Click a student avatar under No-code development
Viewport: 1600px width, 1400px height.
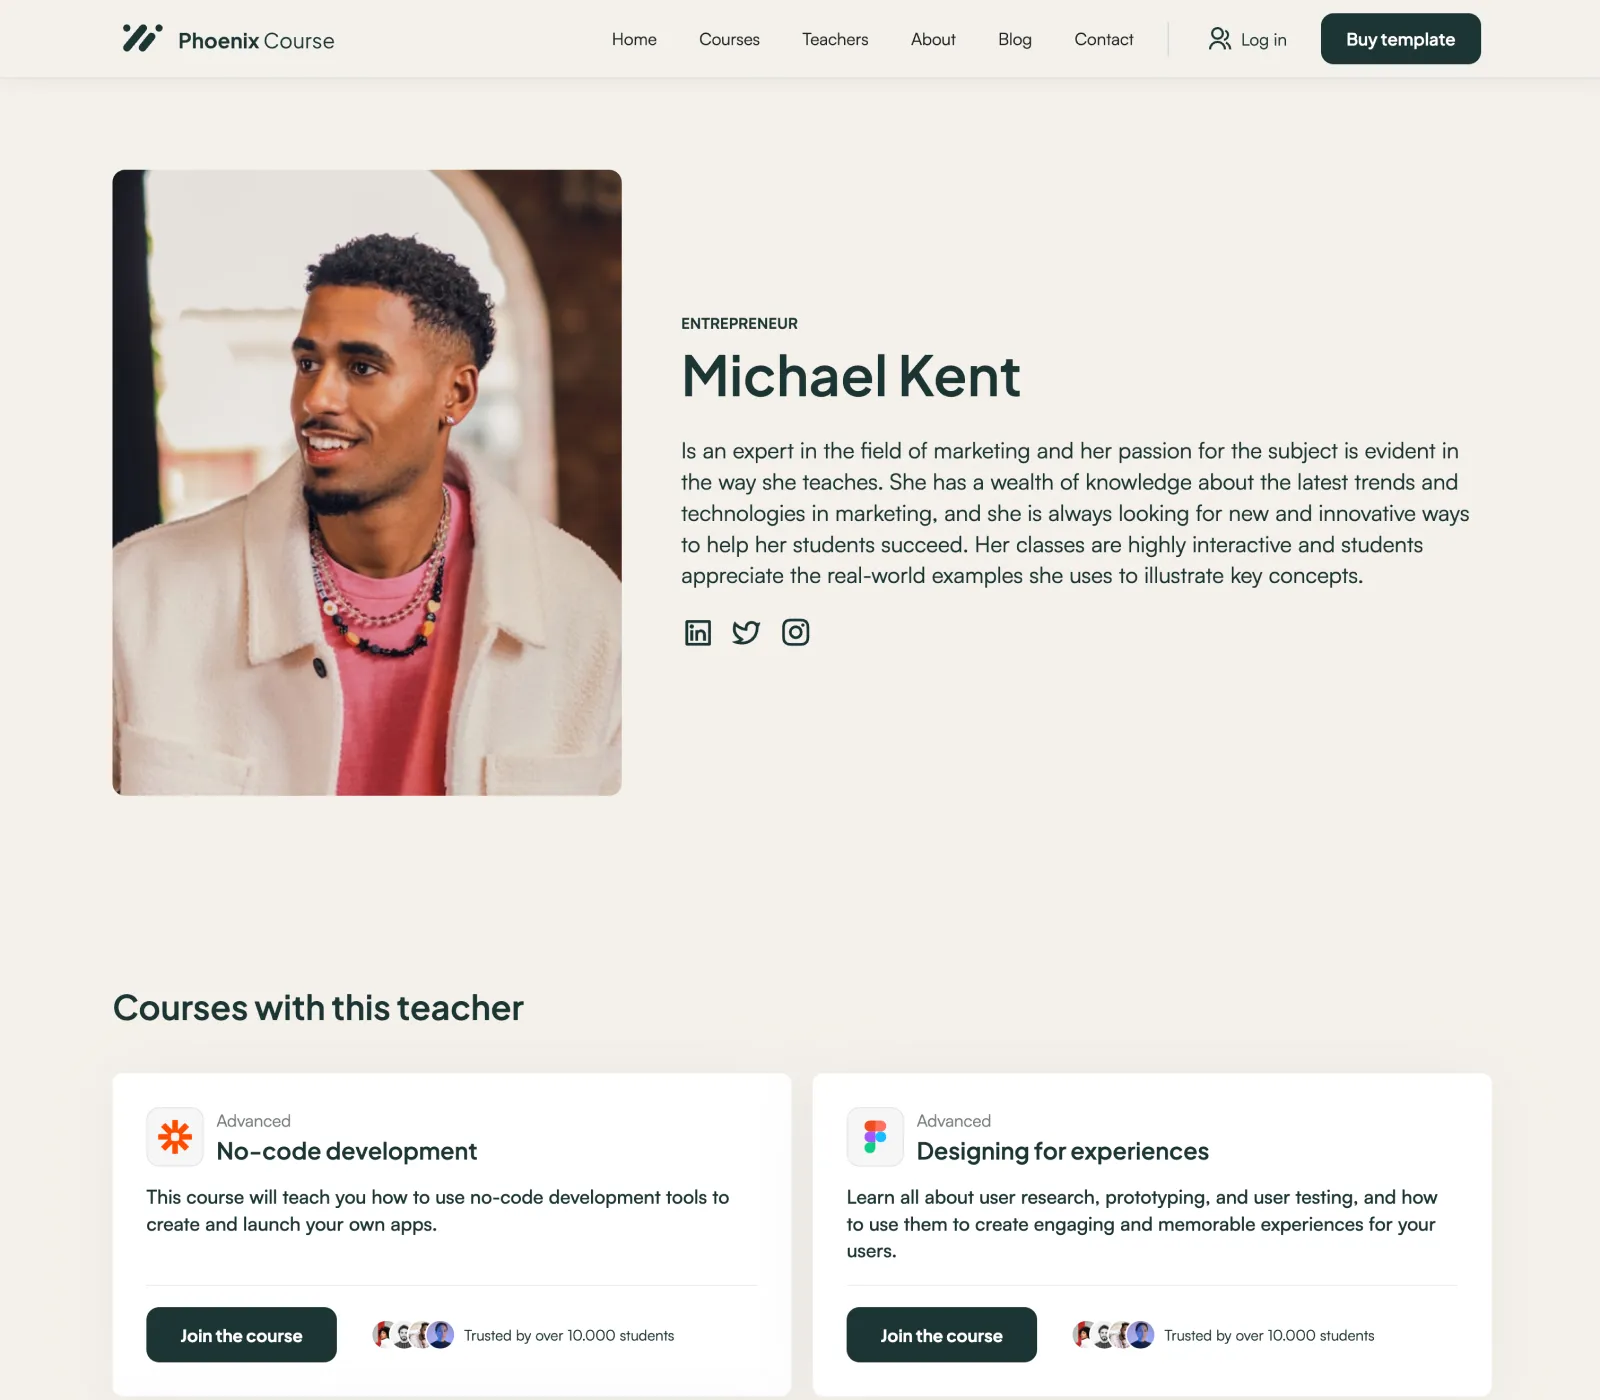click(410, 1334)
